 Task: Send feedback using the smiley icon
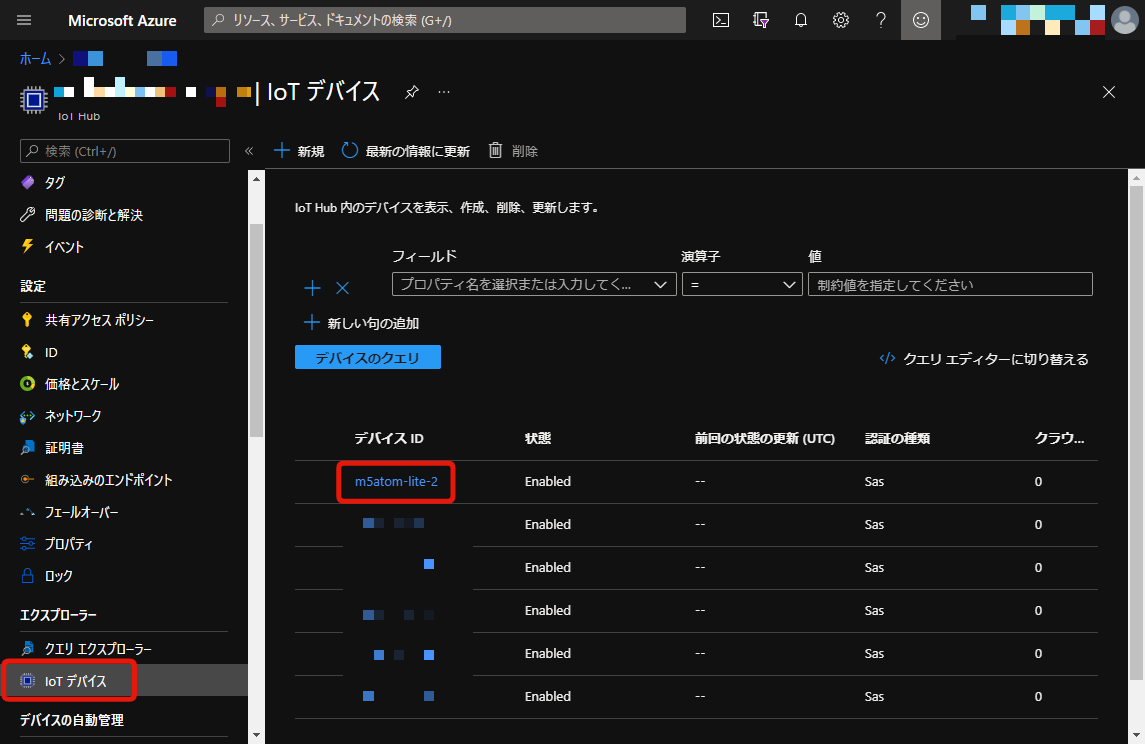pos(920,20)
